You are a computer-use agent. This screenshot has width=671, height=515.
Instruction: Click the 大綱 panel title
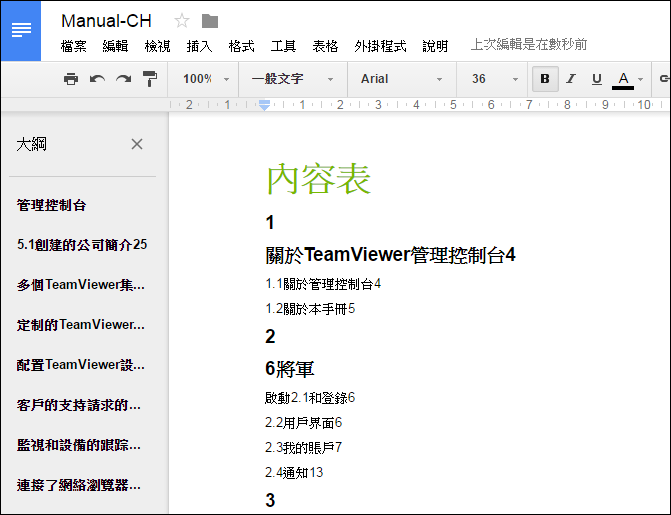point(31,144)
